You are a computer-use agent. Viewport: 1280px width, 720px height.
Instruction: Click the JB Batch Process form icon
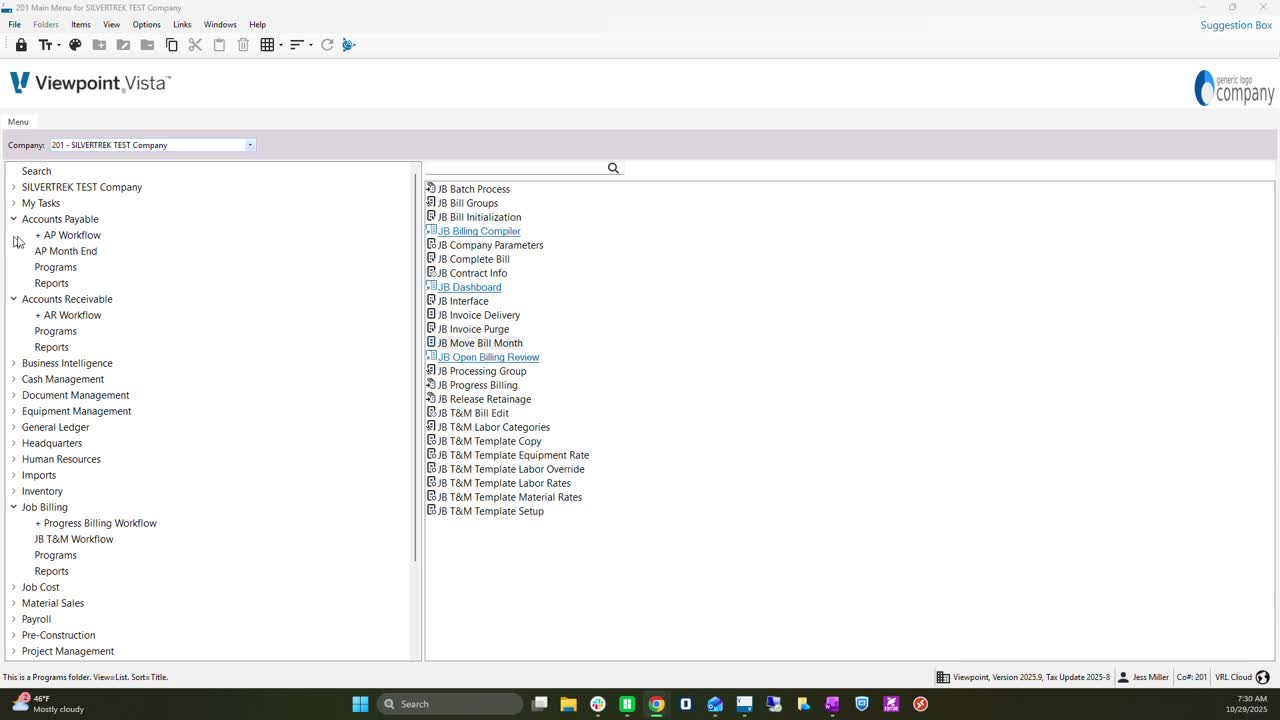[x=431, y=188]
